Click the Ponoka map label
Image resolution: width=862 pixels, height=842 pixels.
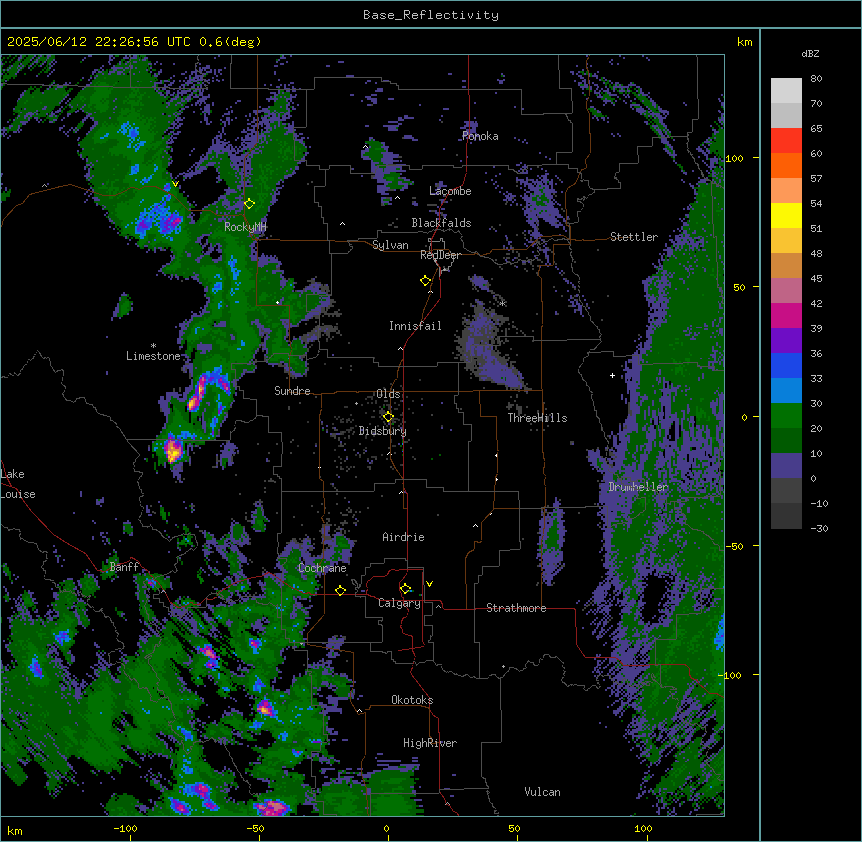(480, 136)
